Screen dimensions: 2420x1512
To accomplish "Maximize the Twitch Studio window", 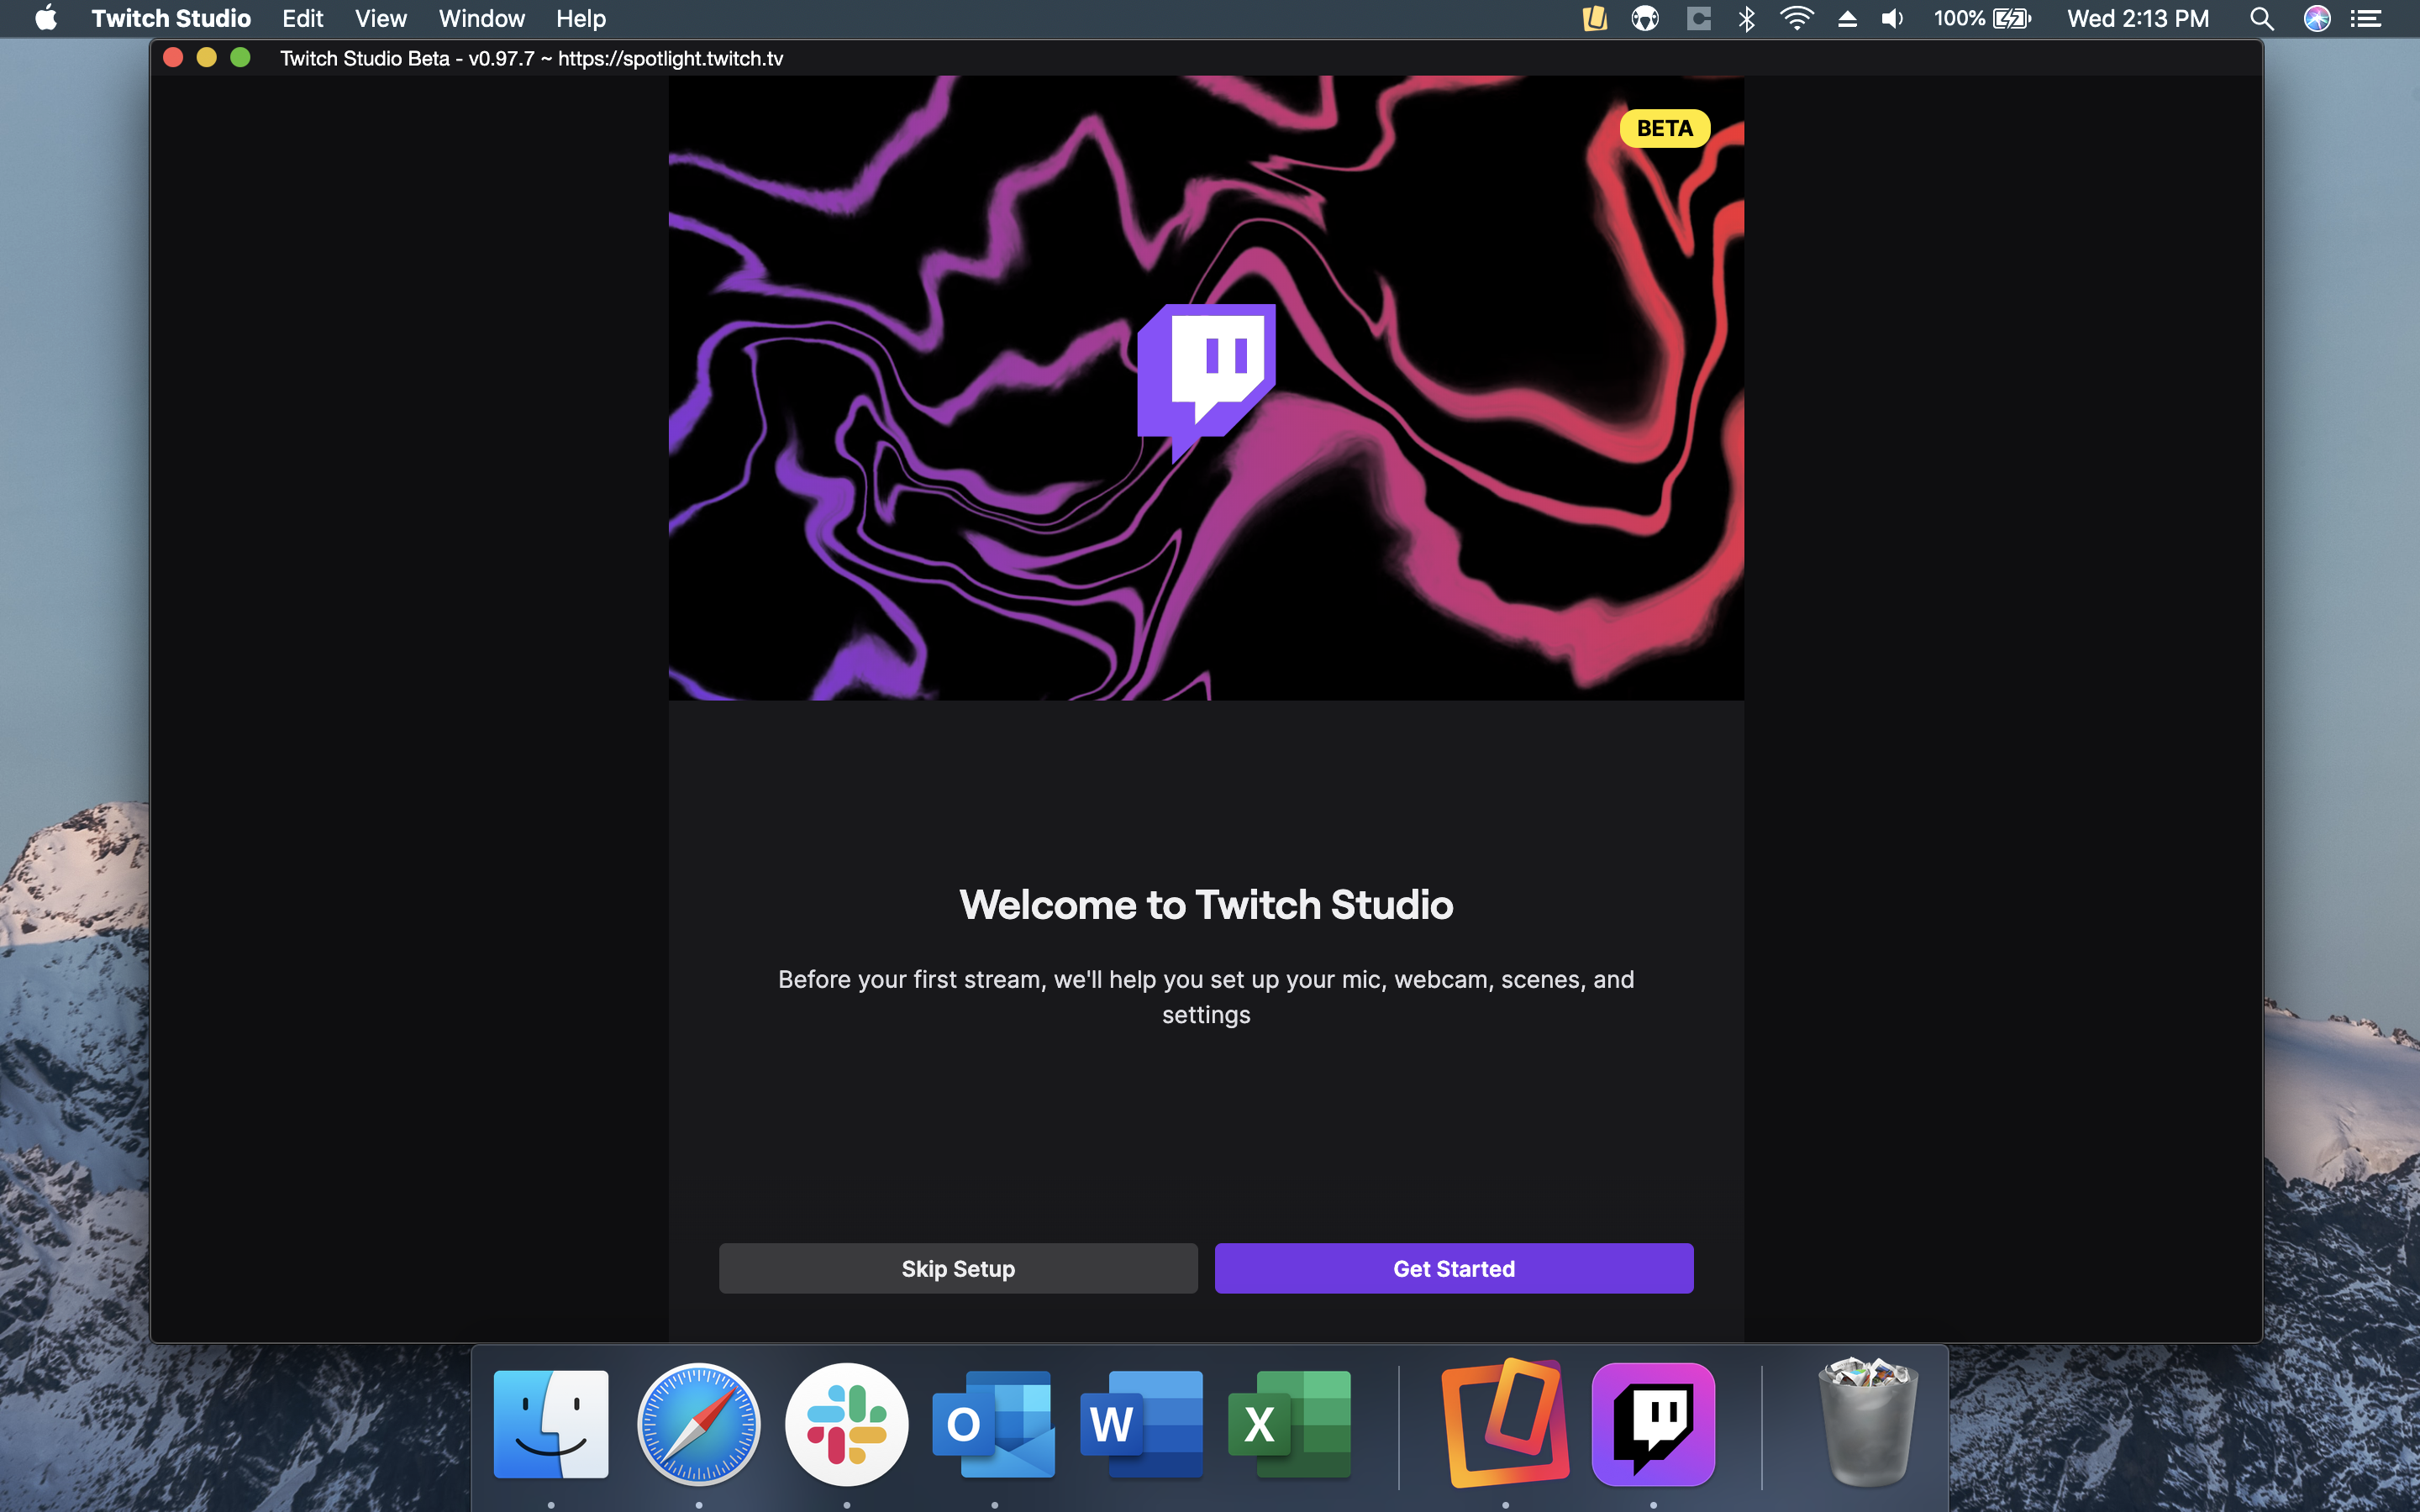I will pyautogui.click(x=240, y=57).
